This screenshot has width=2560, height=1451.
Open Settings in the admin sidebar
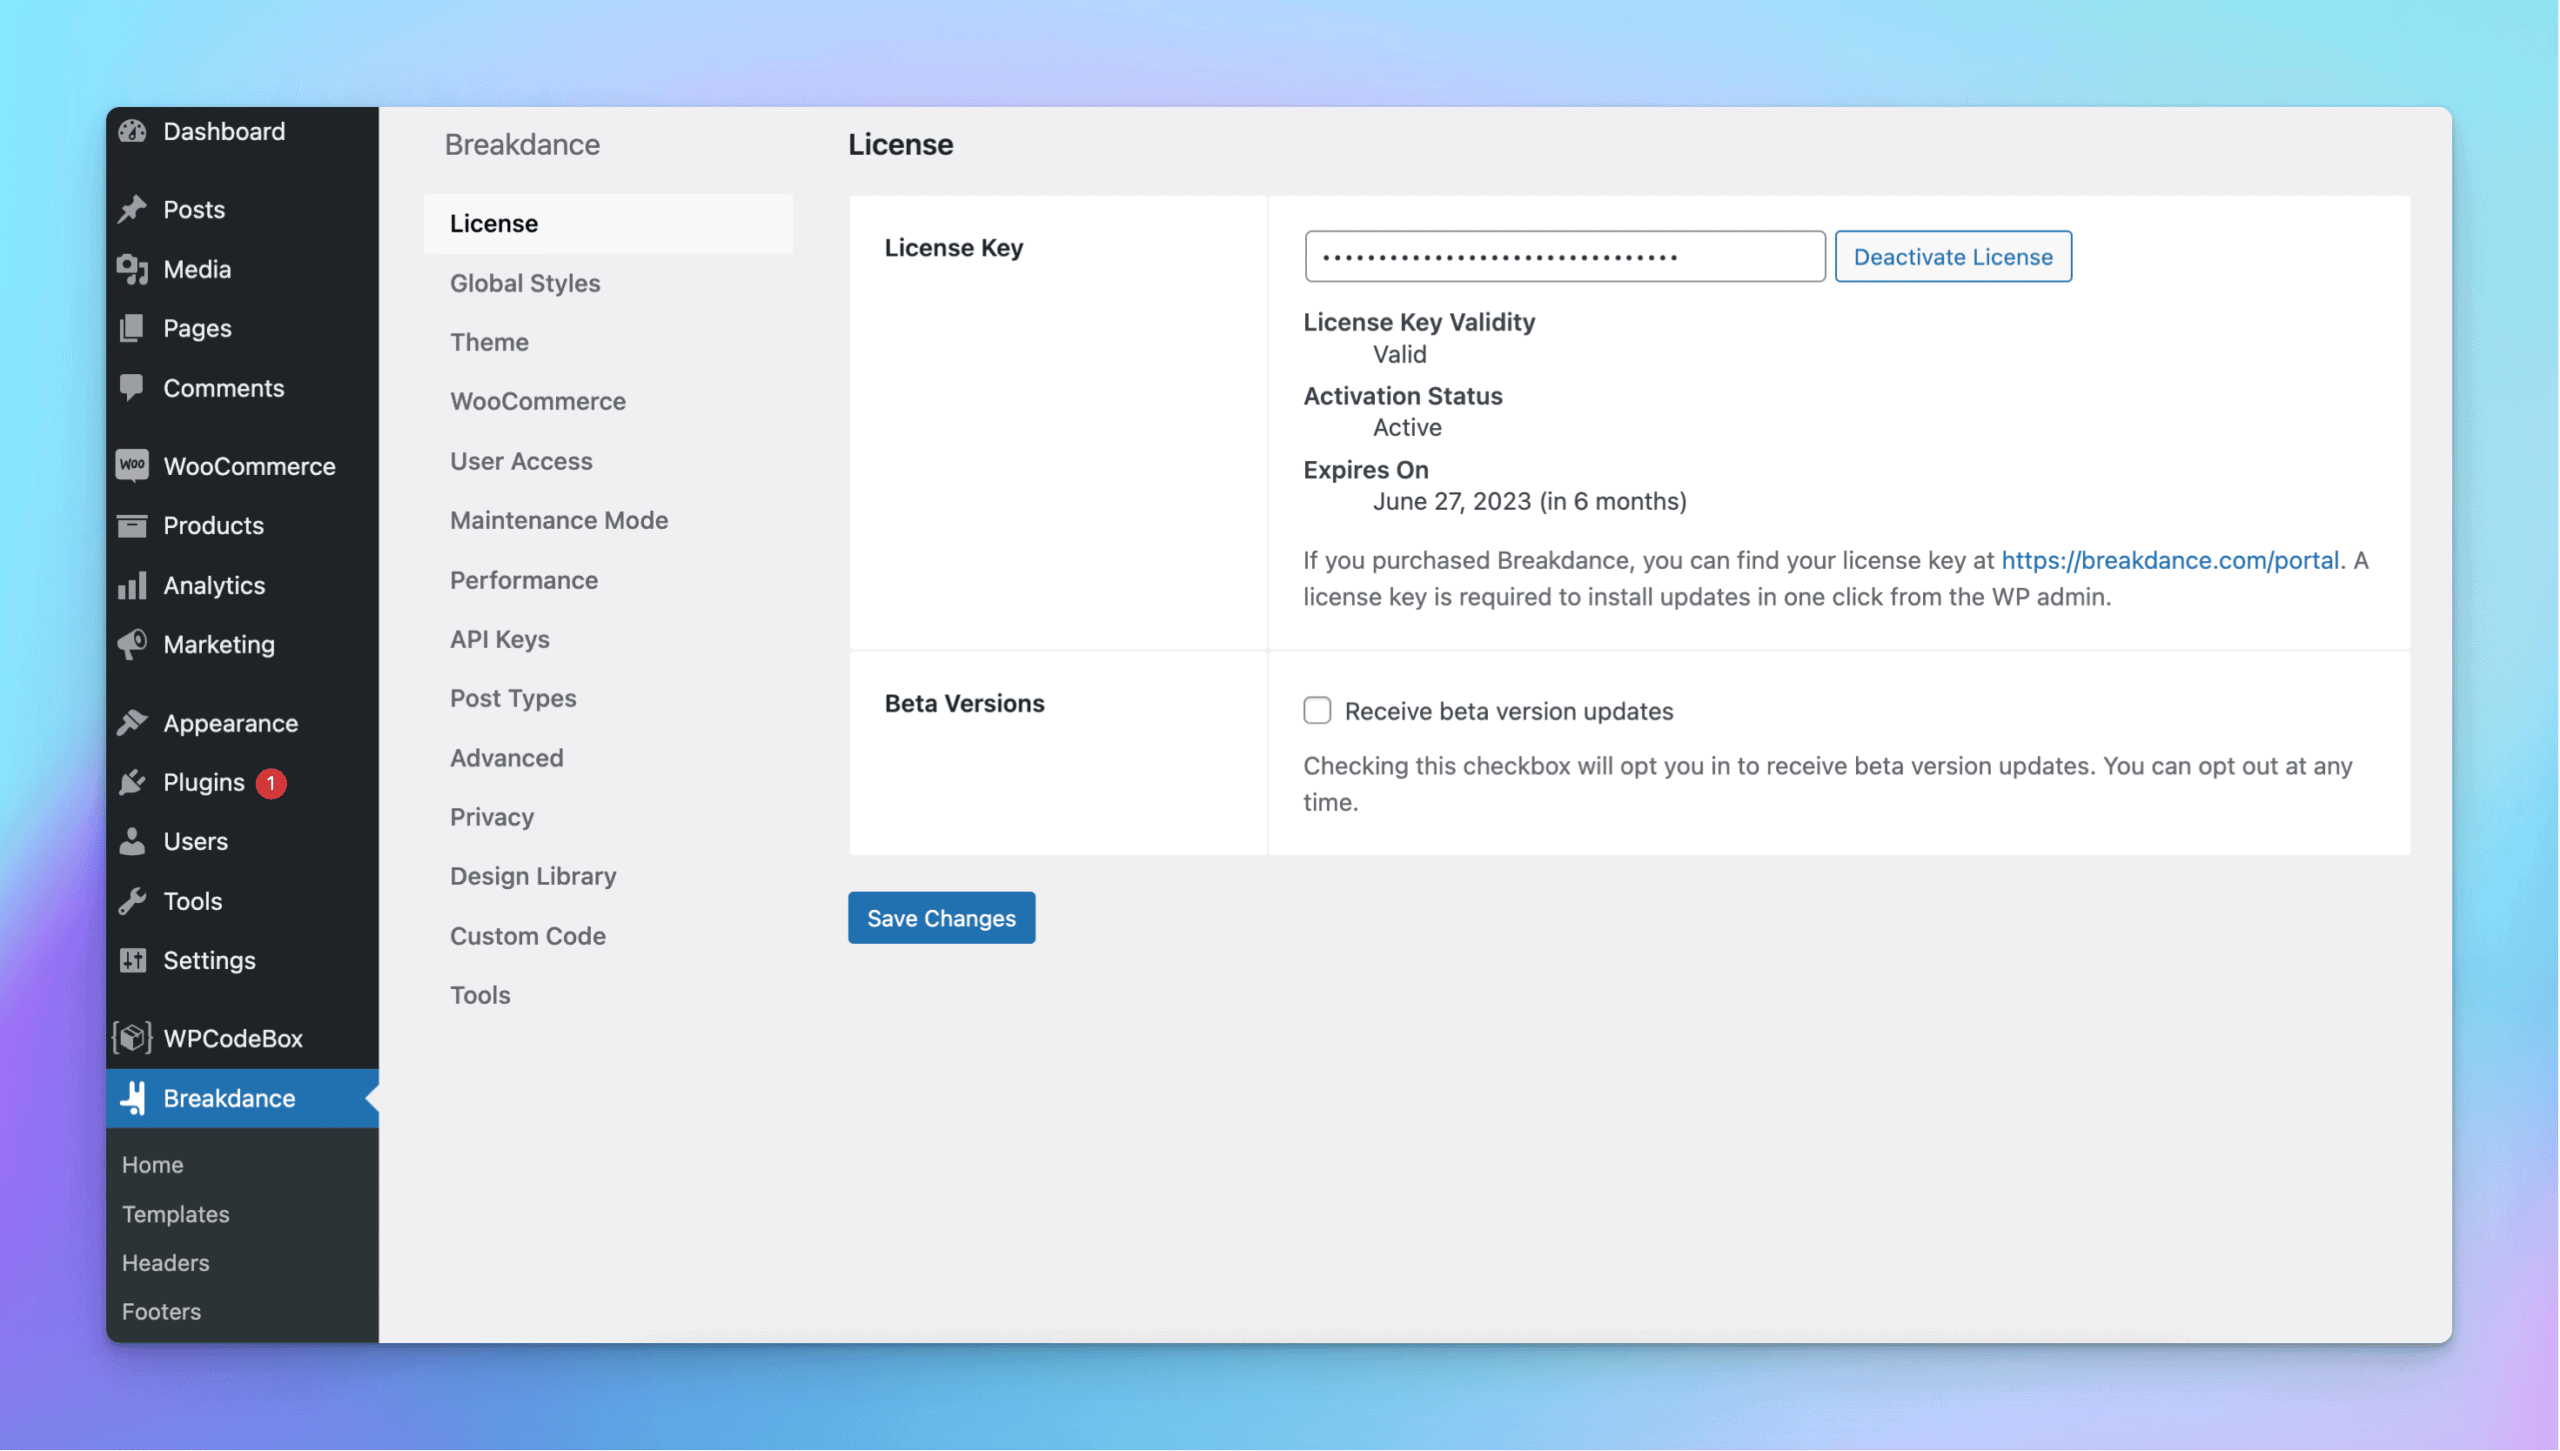[x=242, y=960]
